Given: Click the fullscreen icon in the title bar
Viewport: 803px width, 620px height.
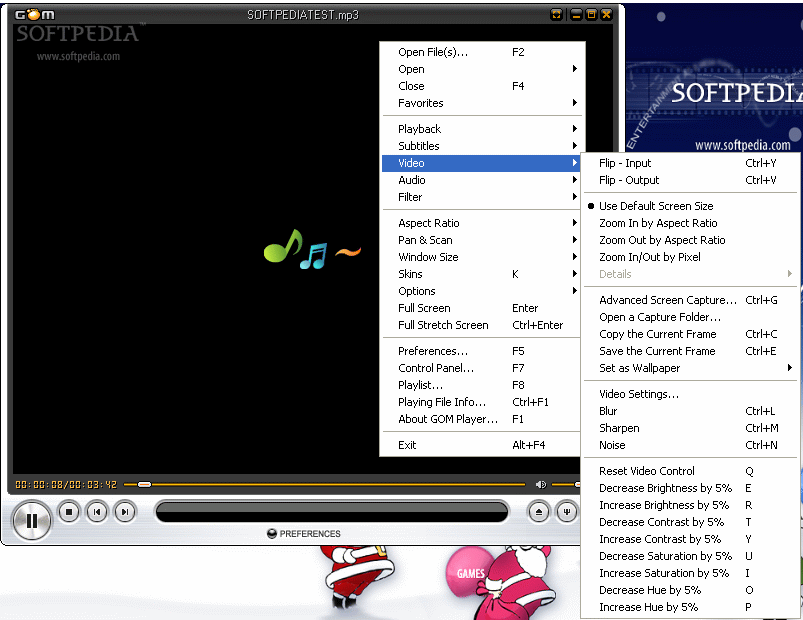Looking at the screenshot, I should 556,14.
